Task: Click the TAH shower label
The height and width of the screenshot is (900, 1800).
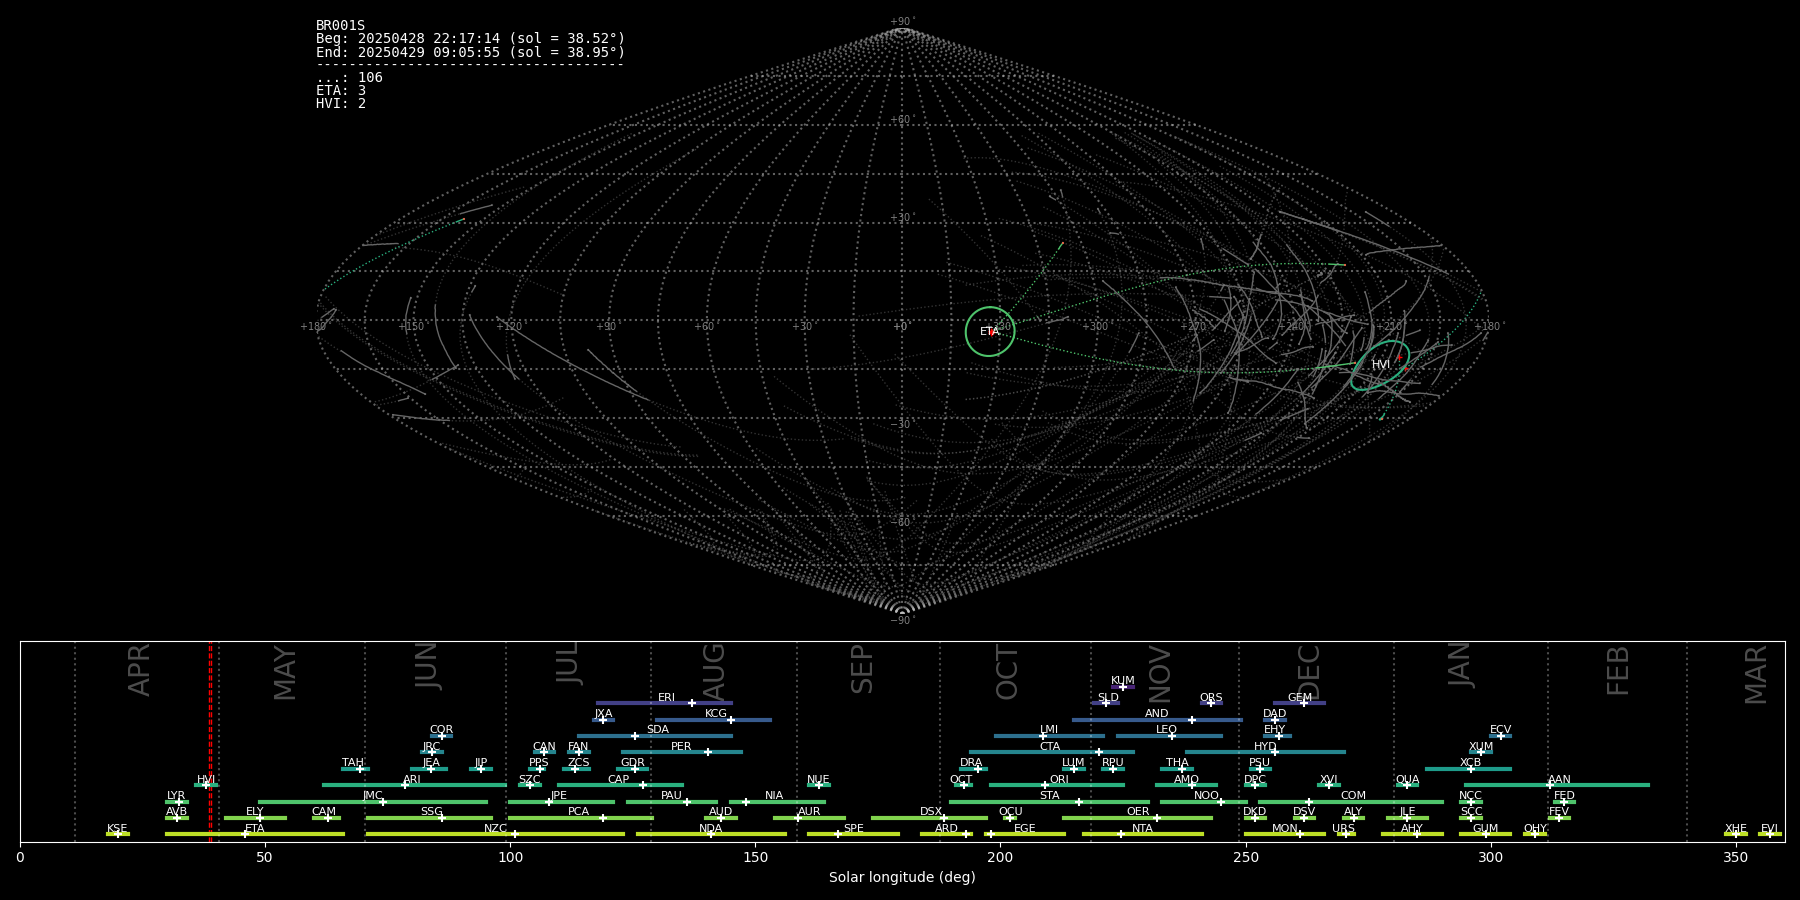Action: pos(353,763)
